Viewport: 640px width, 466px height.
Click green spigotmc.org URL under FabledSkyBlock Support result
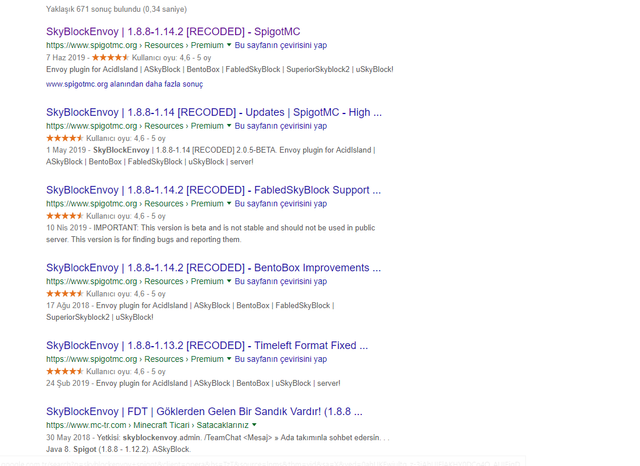tap(135, 204)
